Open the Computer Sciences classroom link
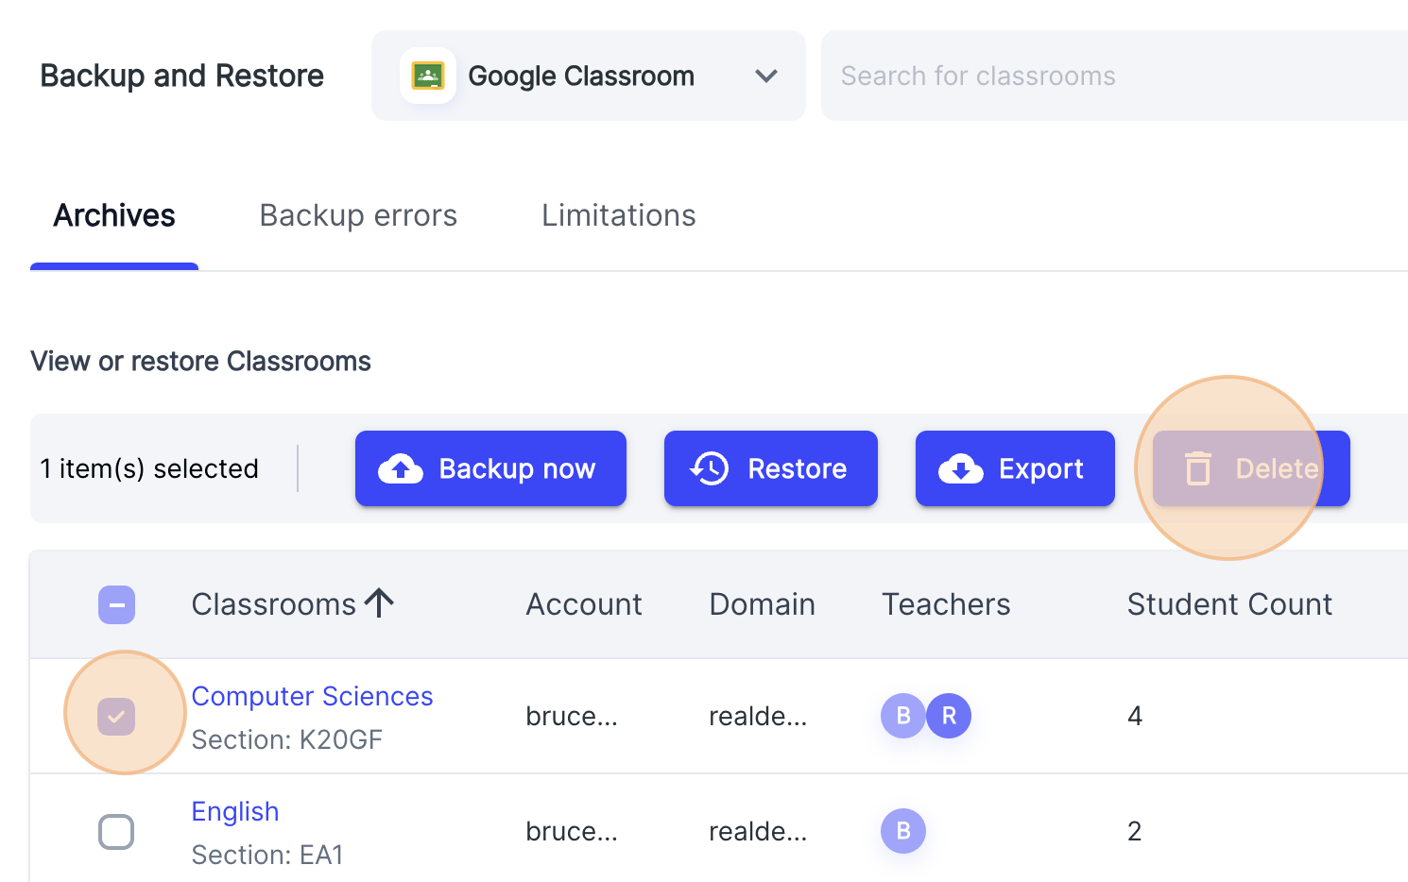This screenshot has width=1408, height=882. click(x=311, y=695)
